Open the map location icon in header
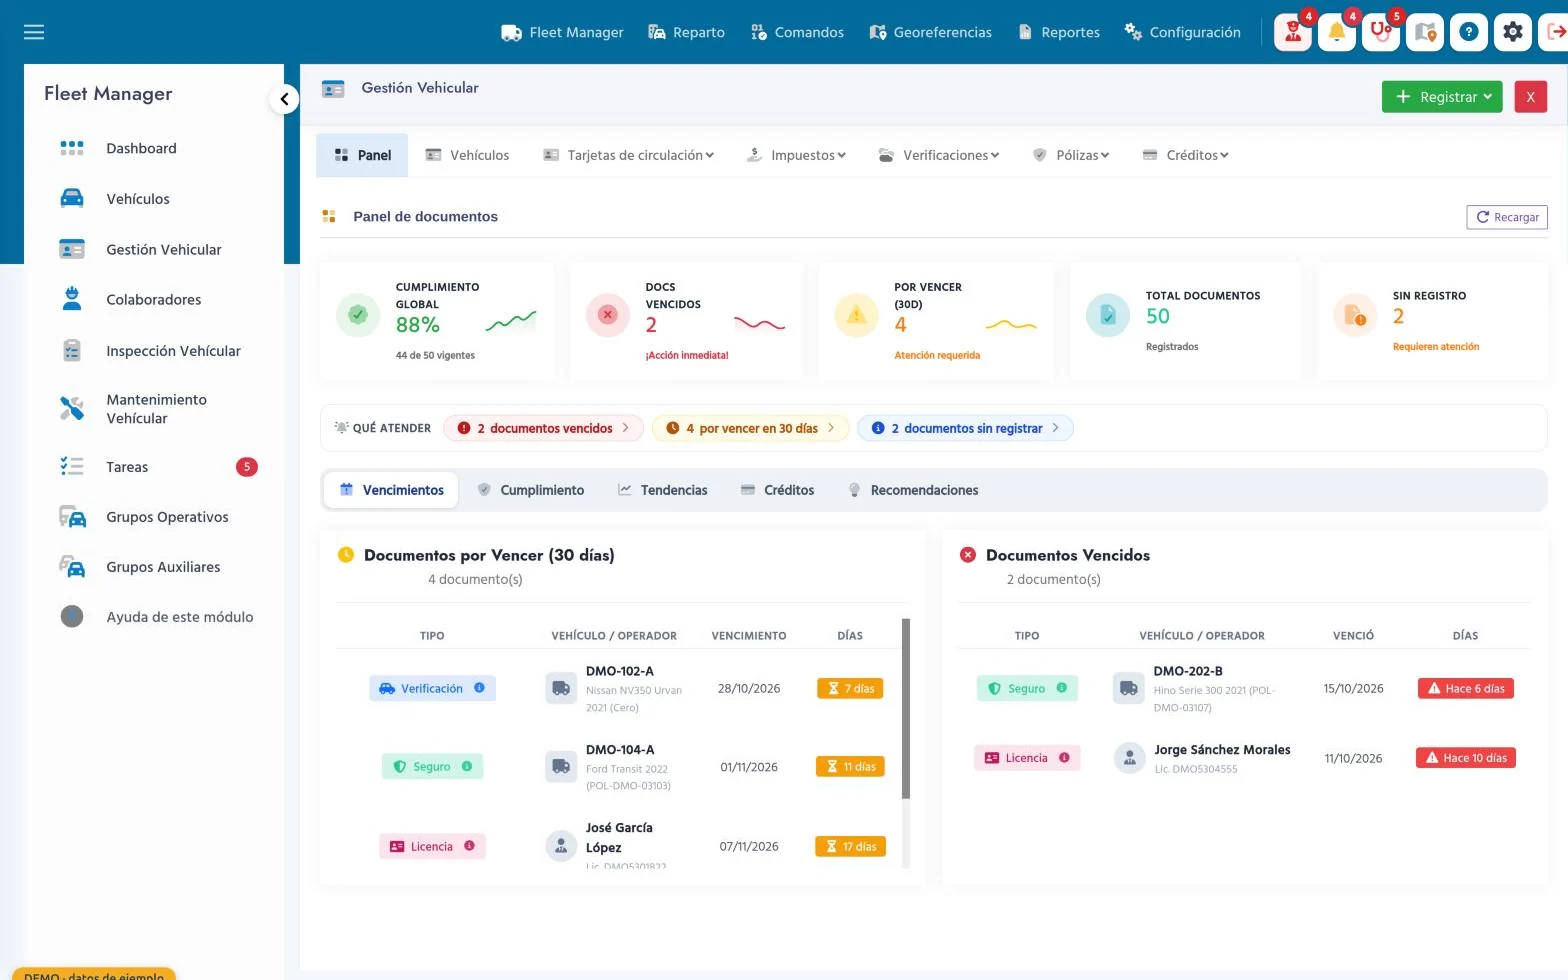Screen dimensions: 1568x980 1425,32
